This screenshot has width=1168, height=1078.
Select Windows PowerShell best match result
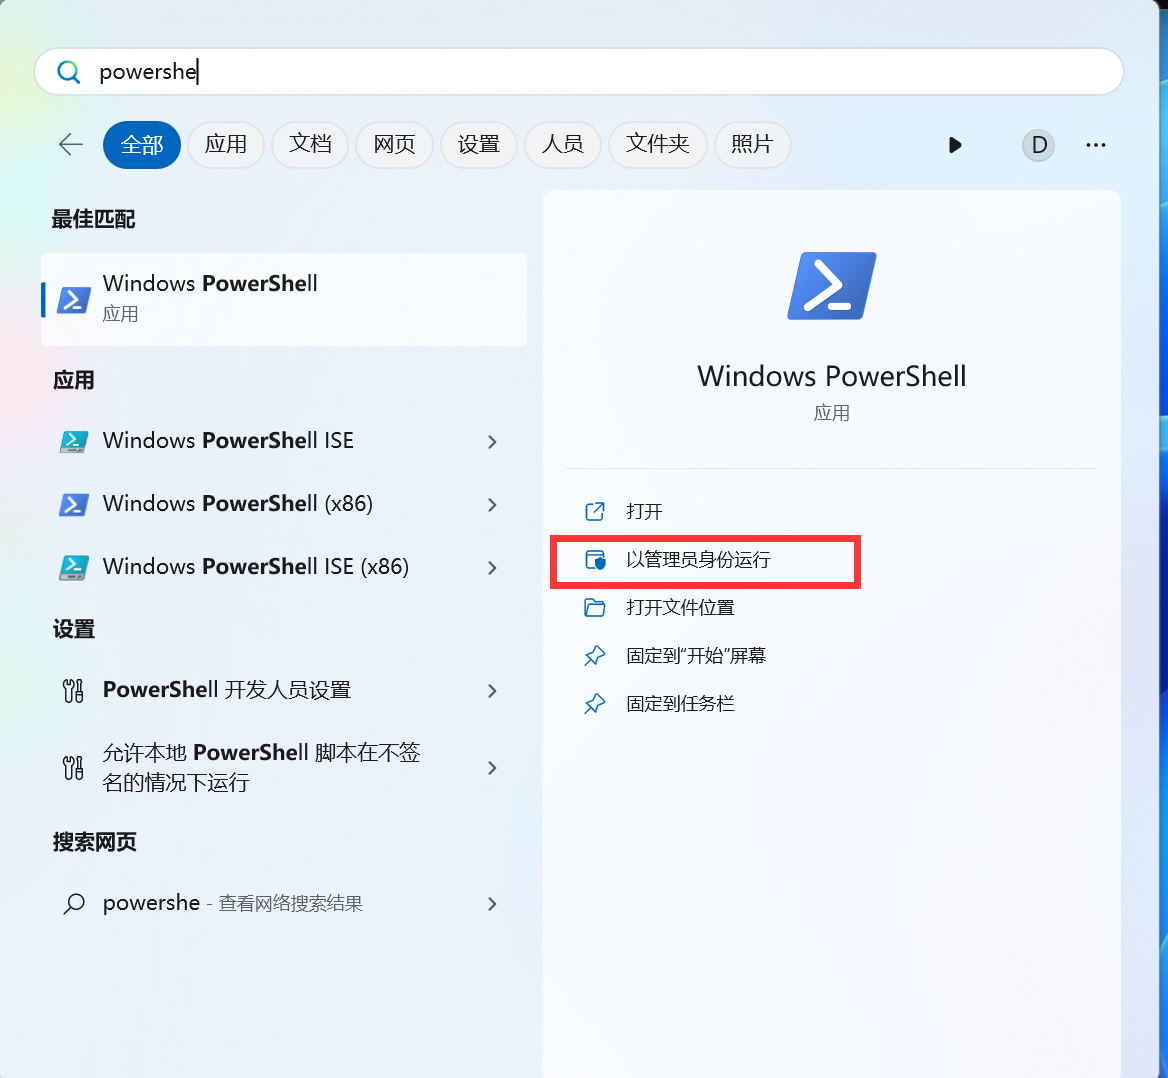pos(284,299)
